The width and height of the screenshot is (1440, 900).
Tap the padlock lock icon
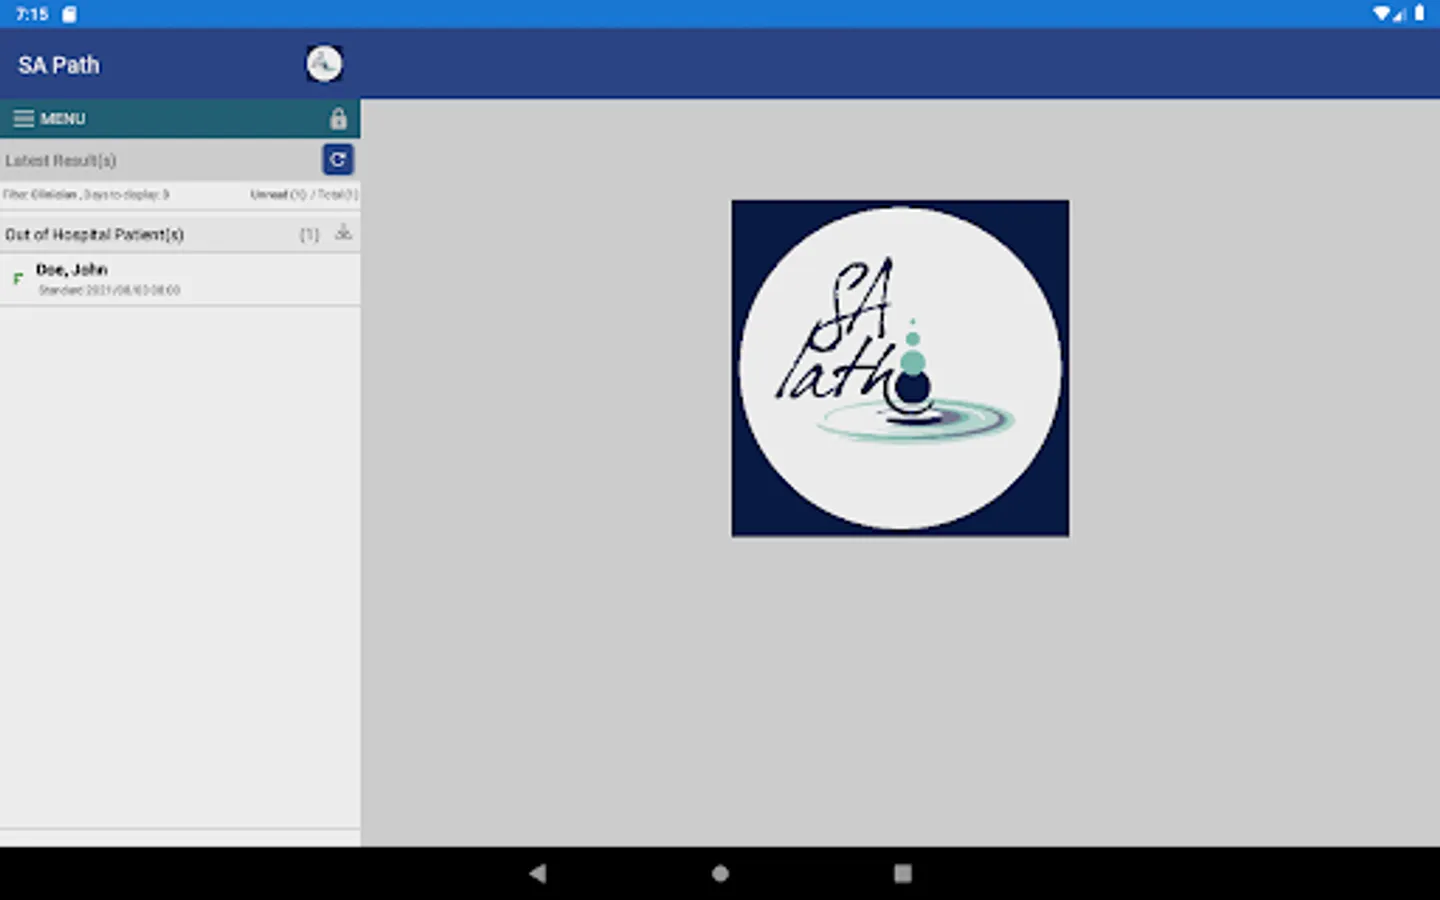(338, 118)
